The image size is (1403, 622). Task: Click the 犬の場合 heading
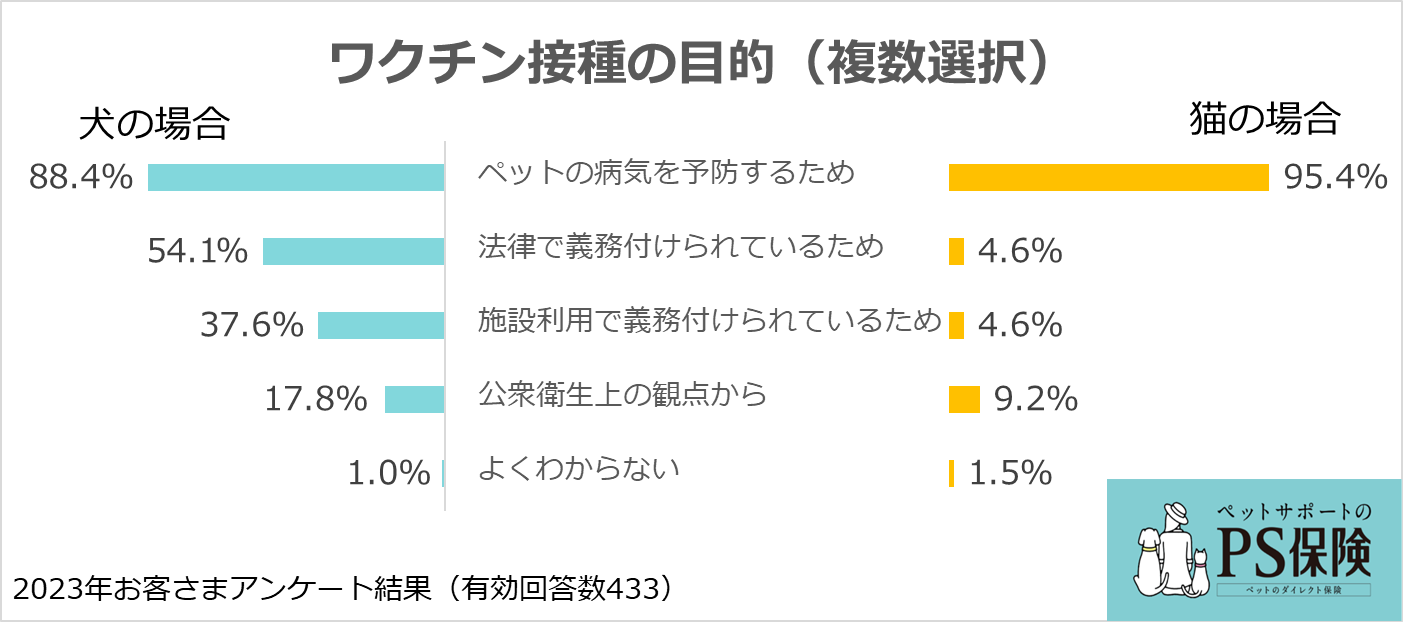pyautogui.click(x=154, y=124)
